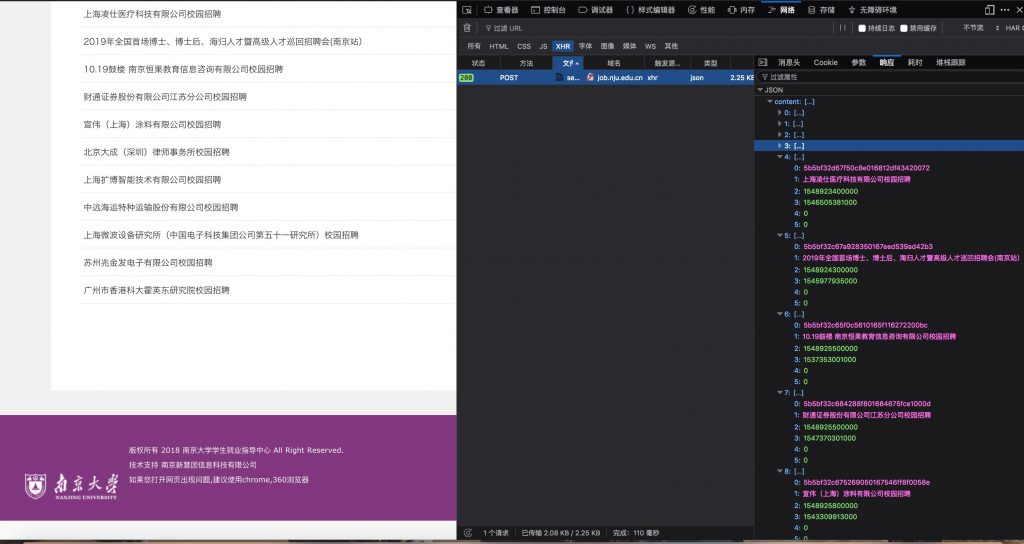Open the 内存 memory tab
Viewport: 1024px width, 544px height.
coord(741,10)
